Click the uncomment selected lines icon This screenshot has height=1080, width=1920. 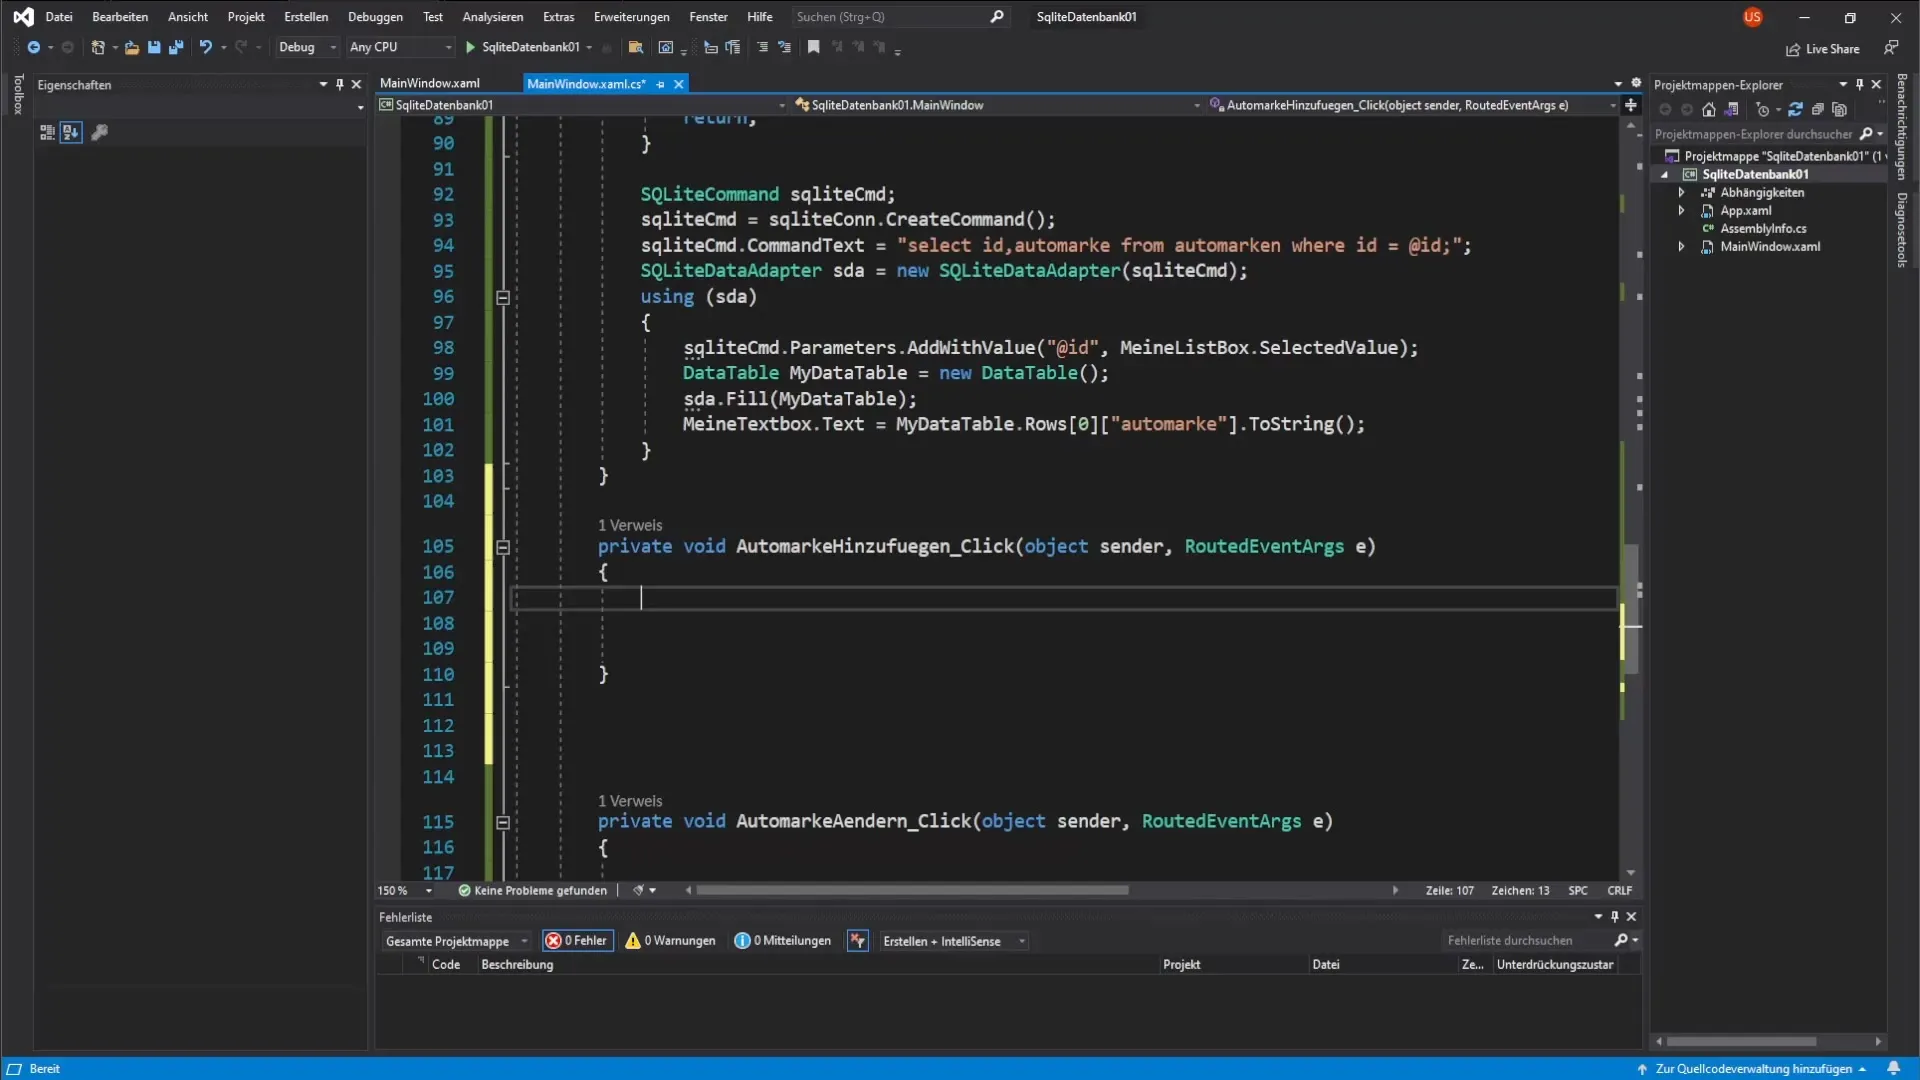[x=784, y=47]
